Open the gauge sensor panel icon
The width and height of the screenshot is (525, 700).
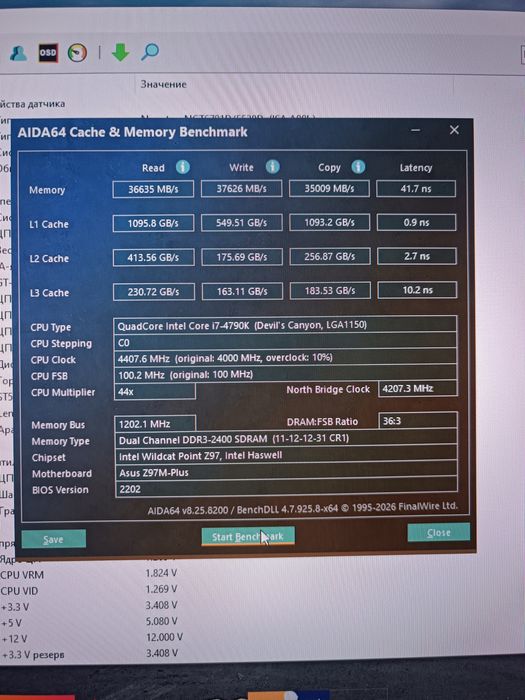point(77,53)
